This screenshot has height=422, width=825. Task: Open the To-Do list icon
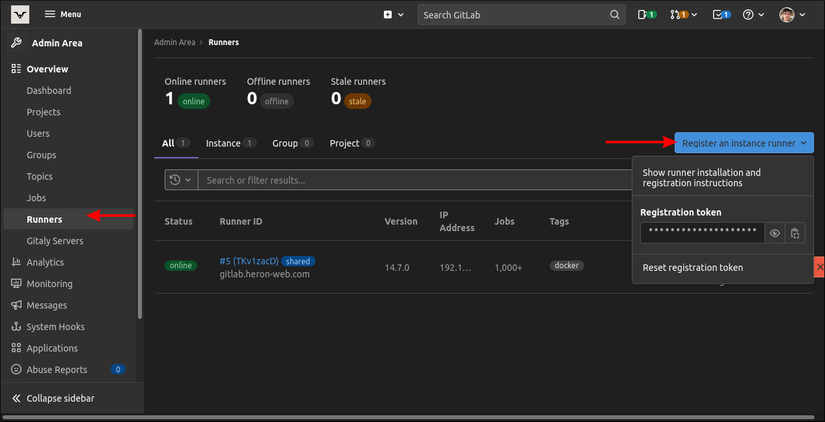[722, 15]
